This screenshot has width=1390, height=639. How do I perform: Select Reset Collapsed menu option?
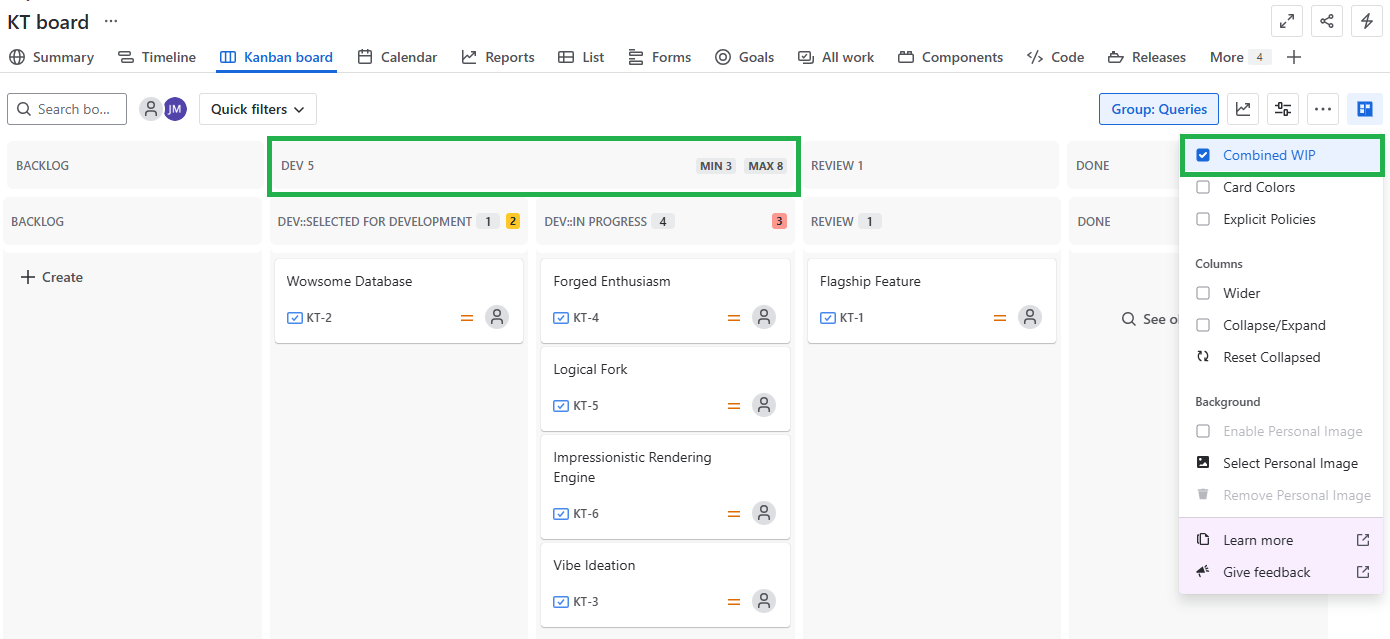1271,357
